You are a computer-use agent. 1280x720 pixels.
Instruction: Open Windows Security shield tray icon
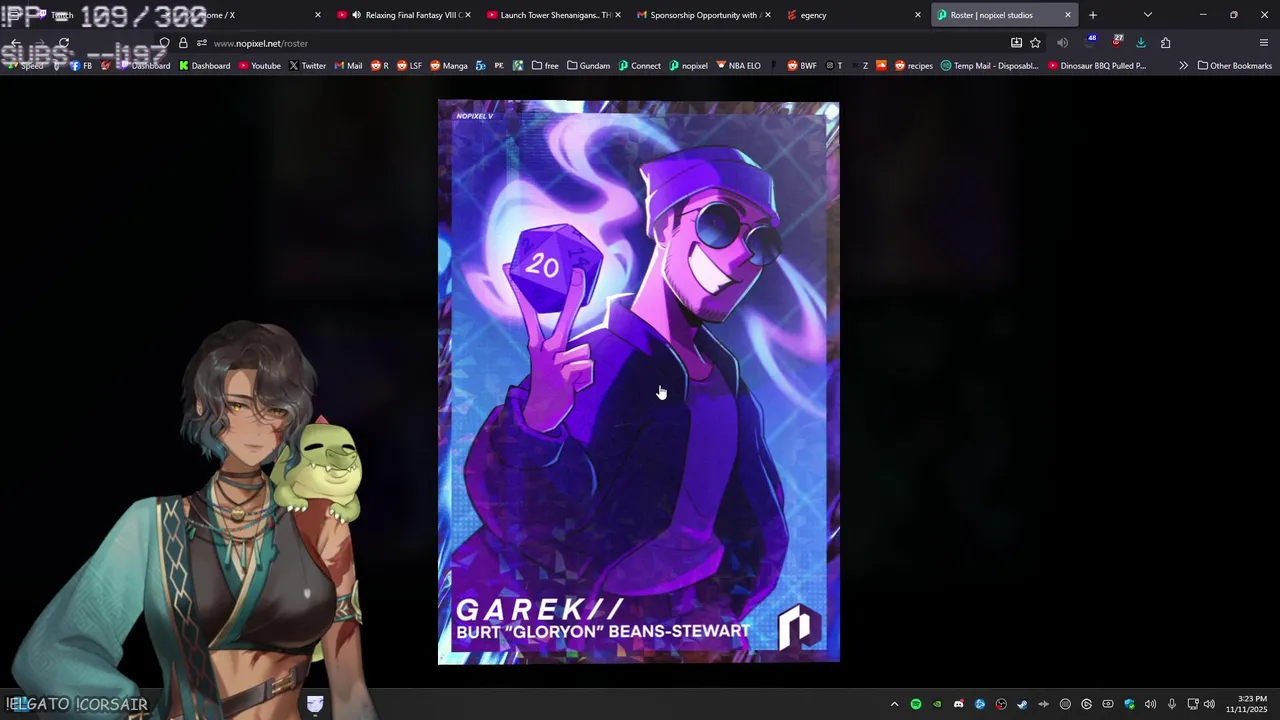click(x=1129, y=705)
